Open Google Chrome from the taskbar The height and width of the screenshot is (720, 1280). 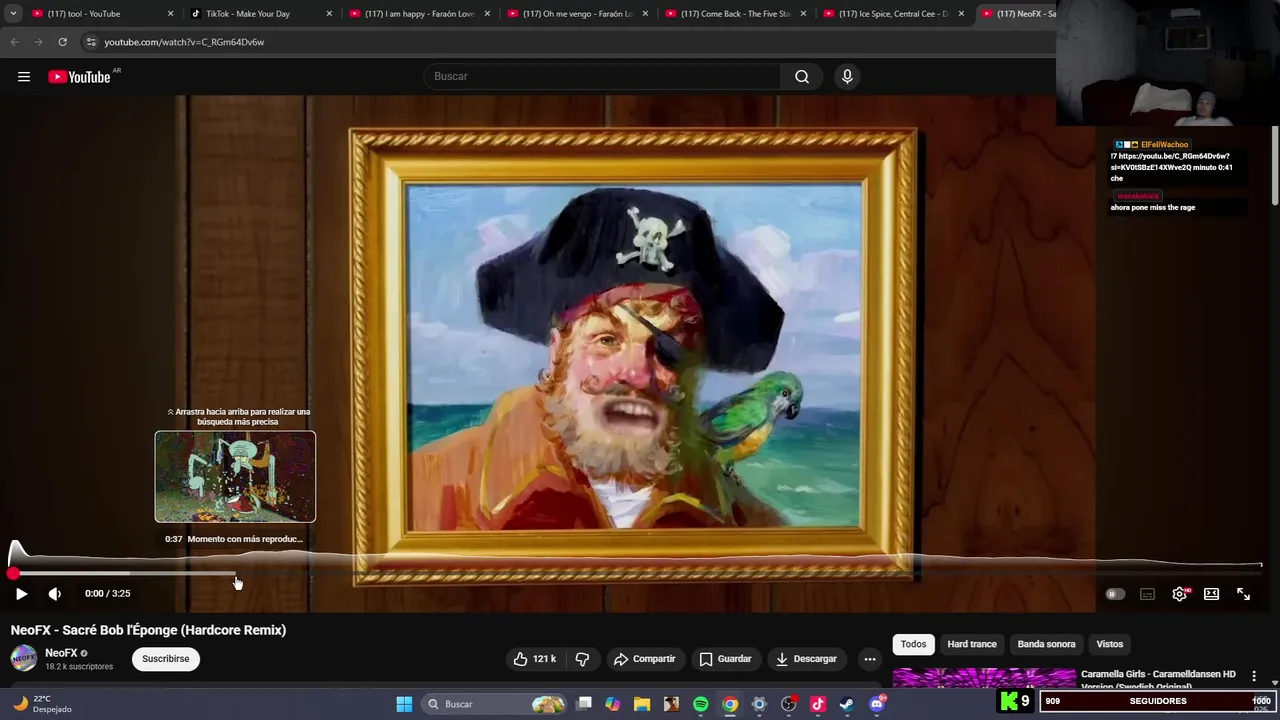click(x=730, y=704)
